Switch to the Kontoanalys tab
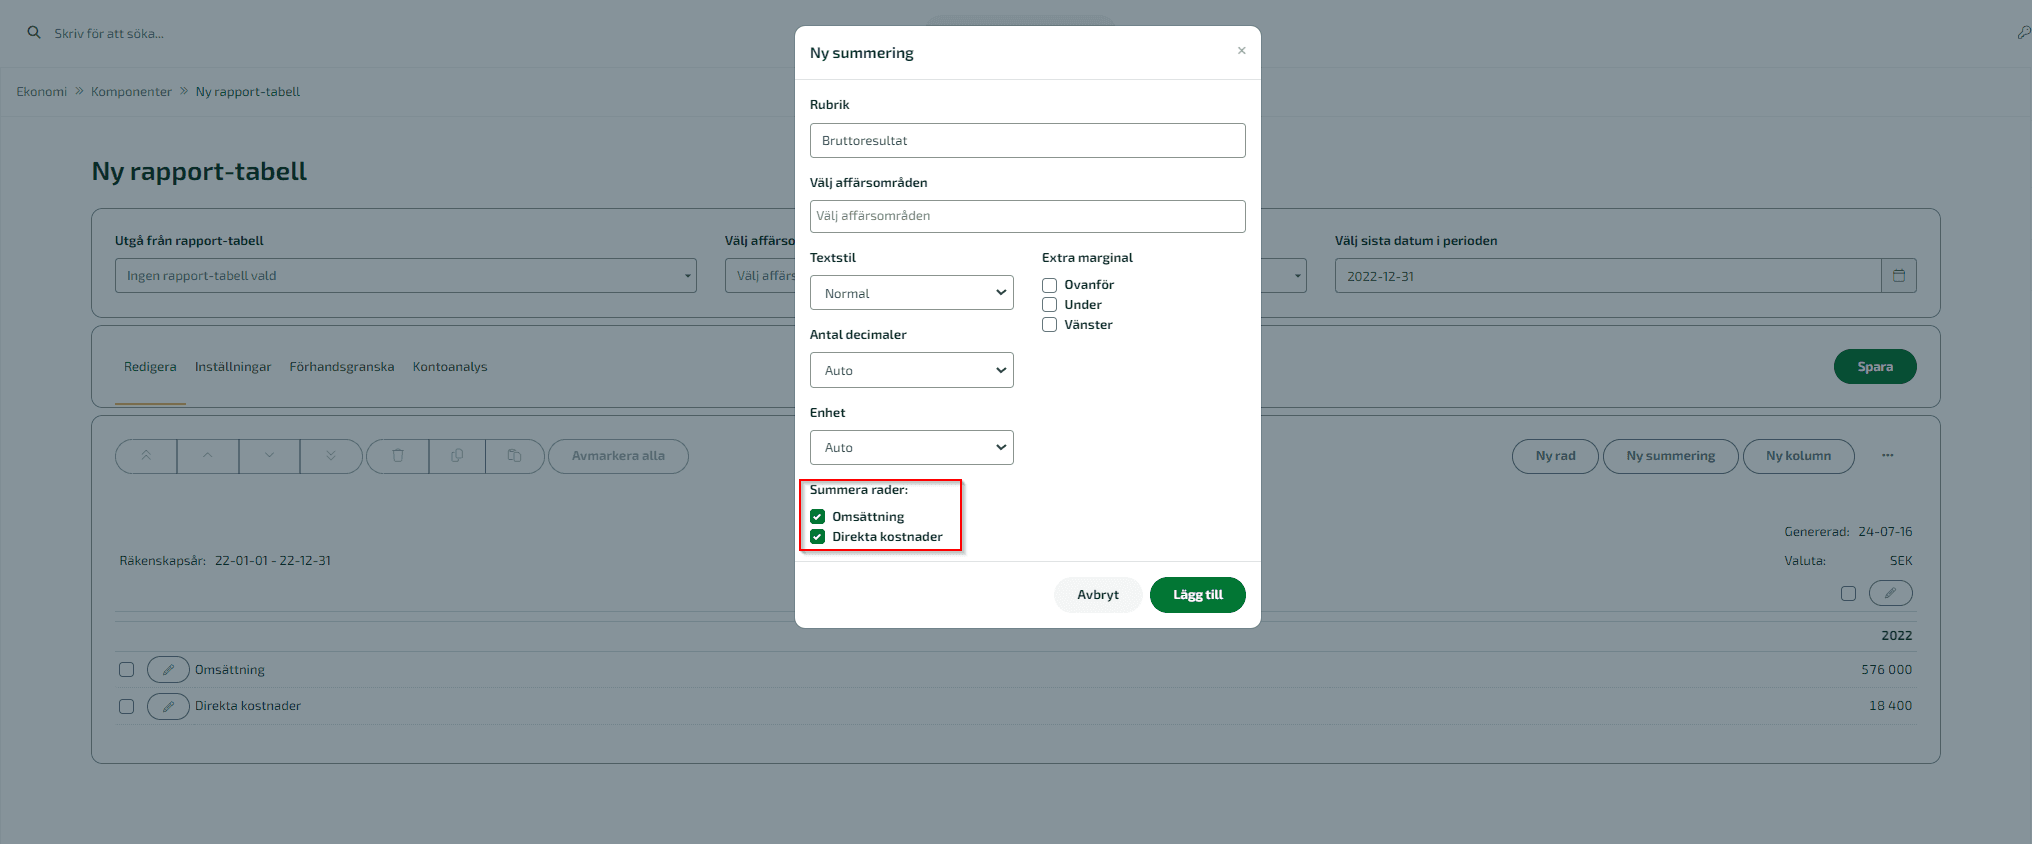This screenshot has width=2032, height=844. 450,367
